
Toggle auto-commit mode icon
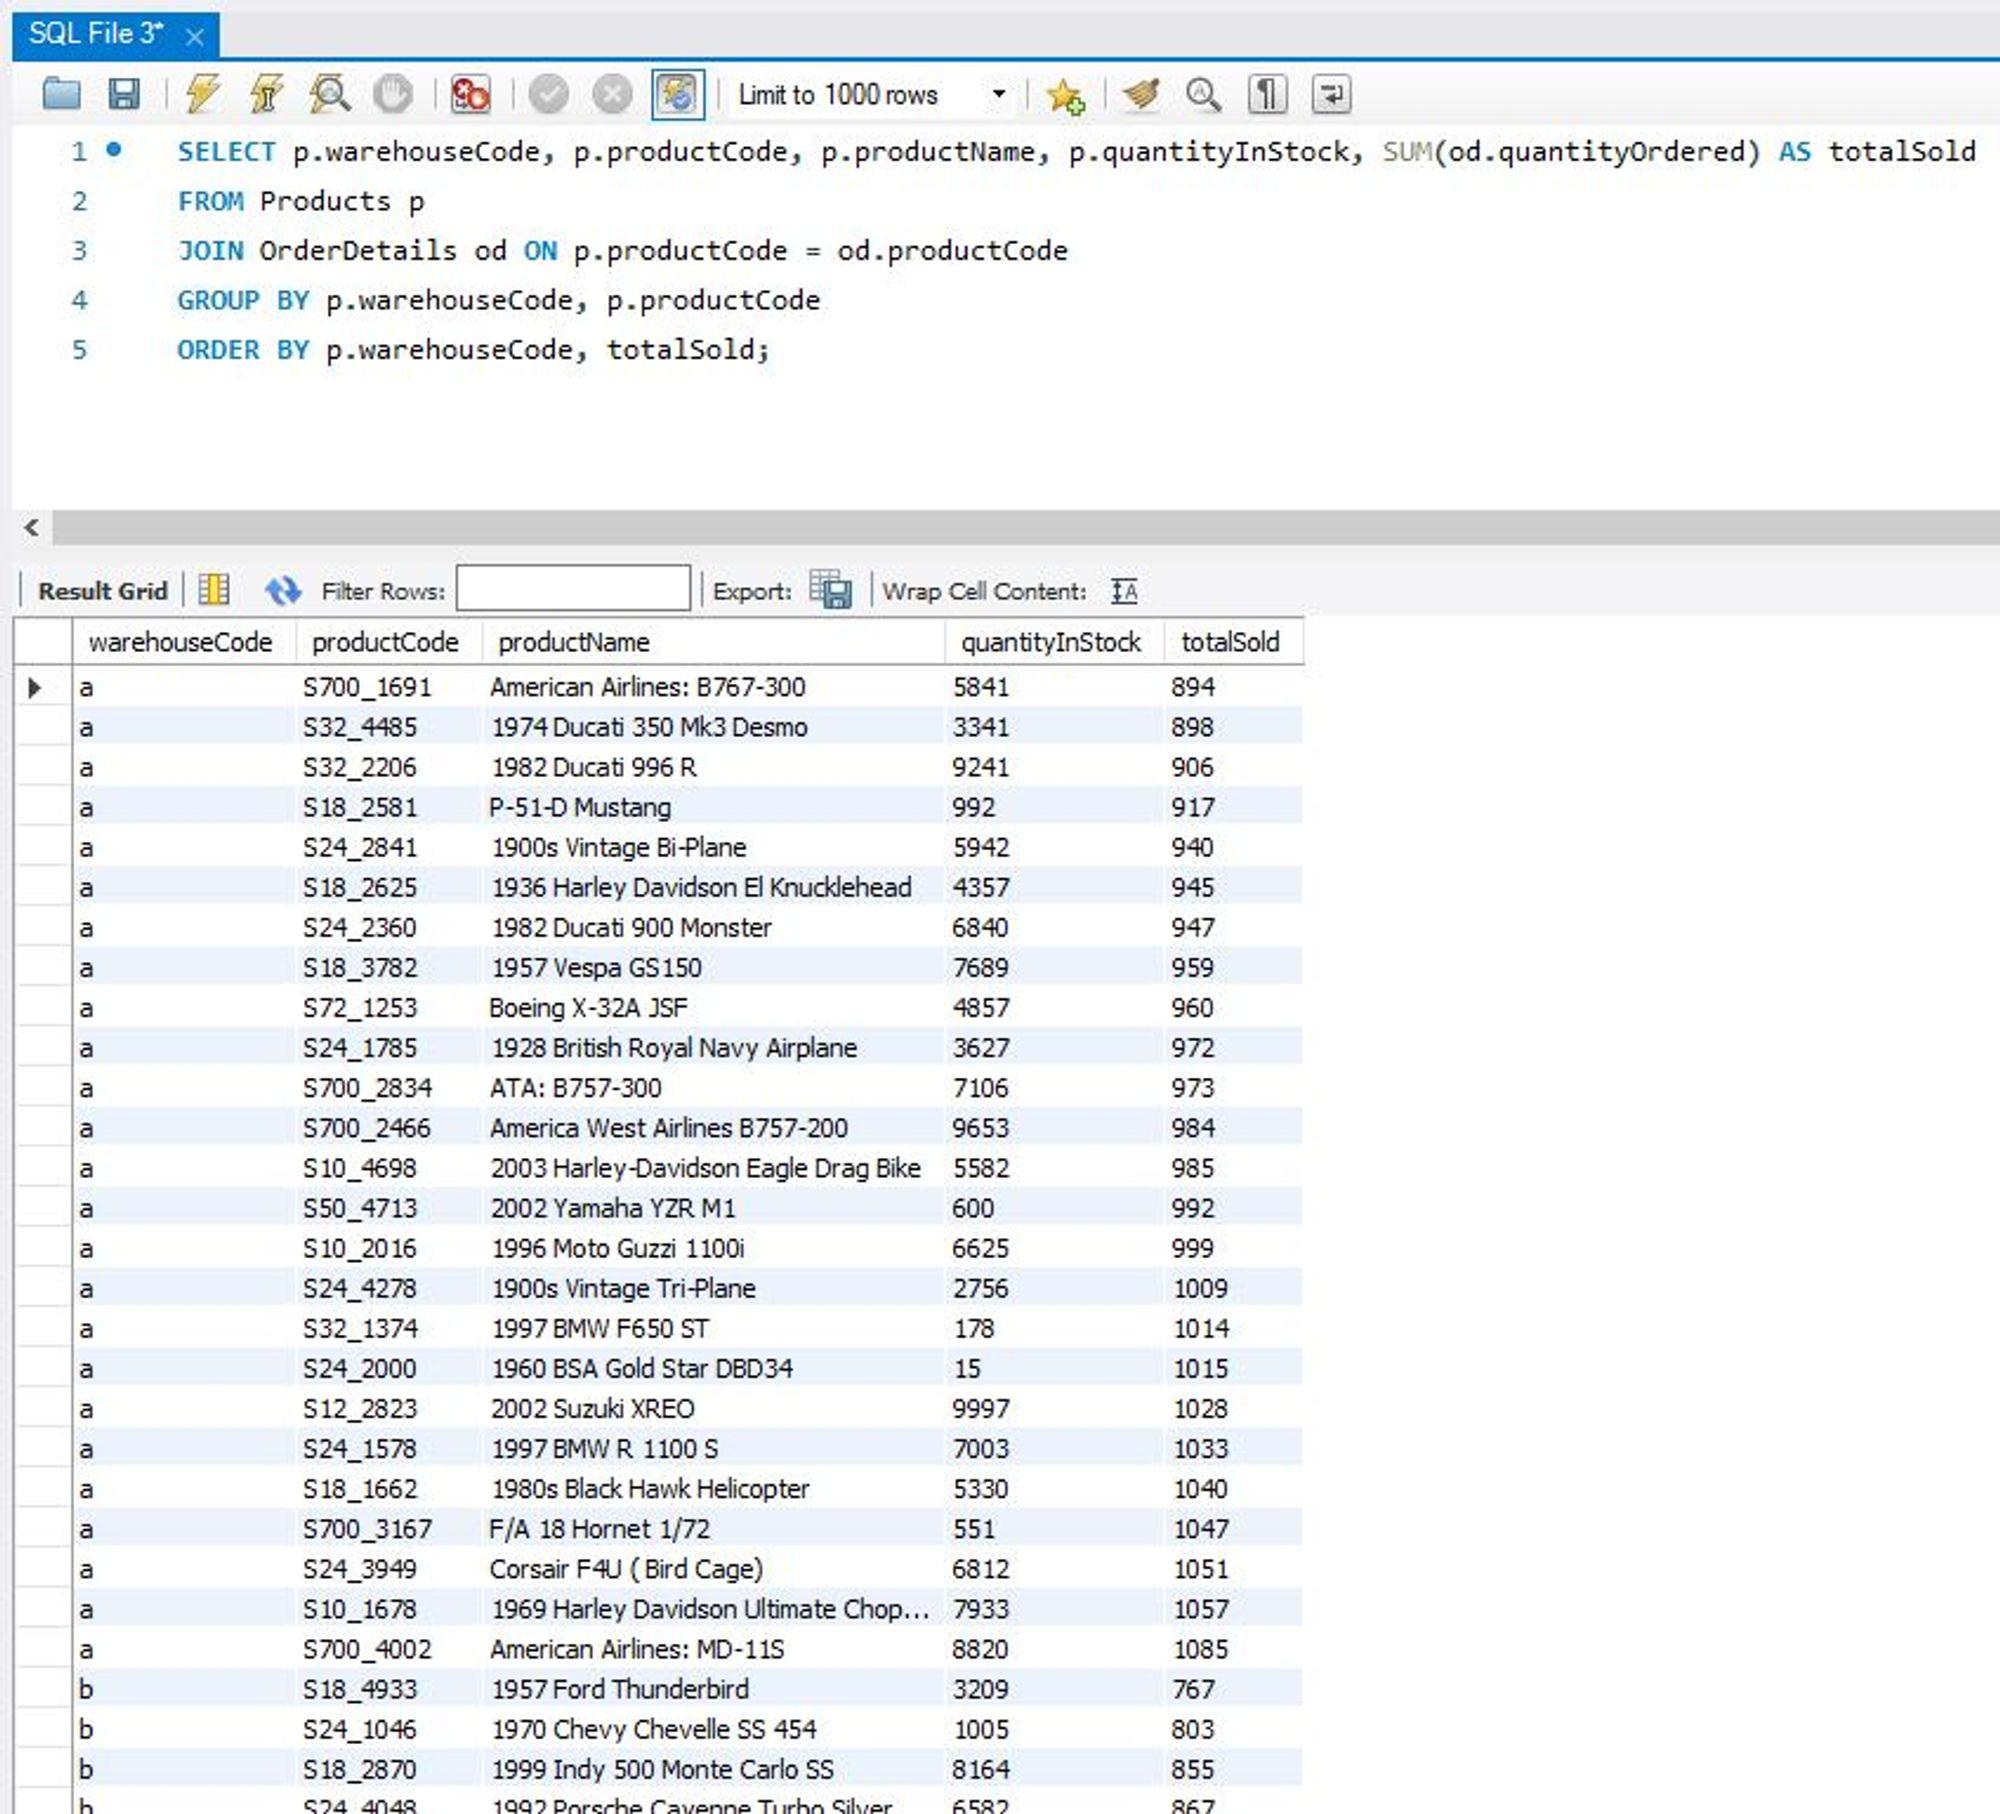pyautogui.click(x=677, y=94)
